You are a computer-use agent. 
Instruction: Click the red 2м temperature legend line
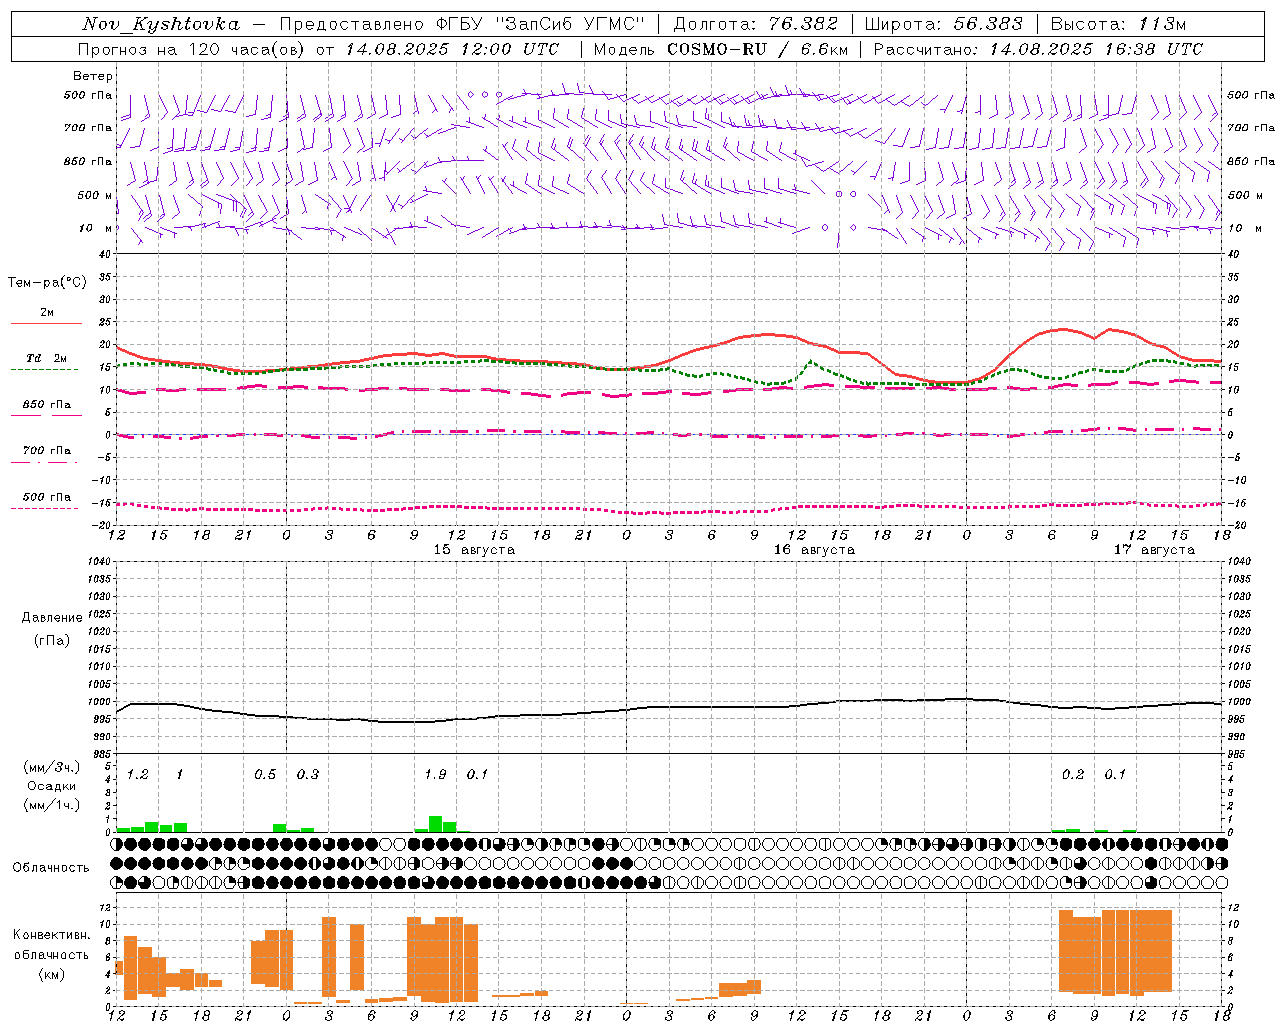tap(46, 324)
